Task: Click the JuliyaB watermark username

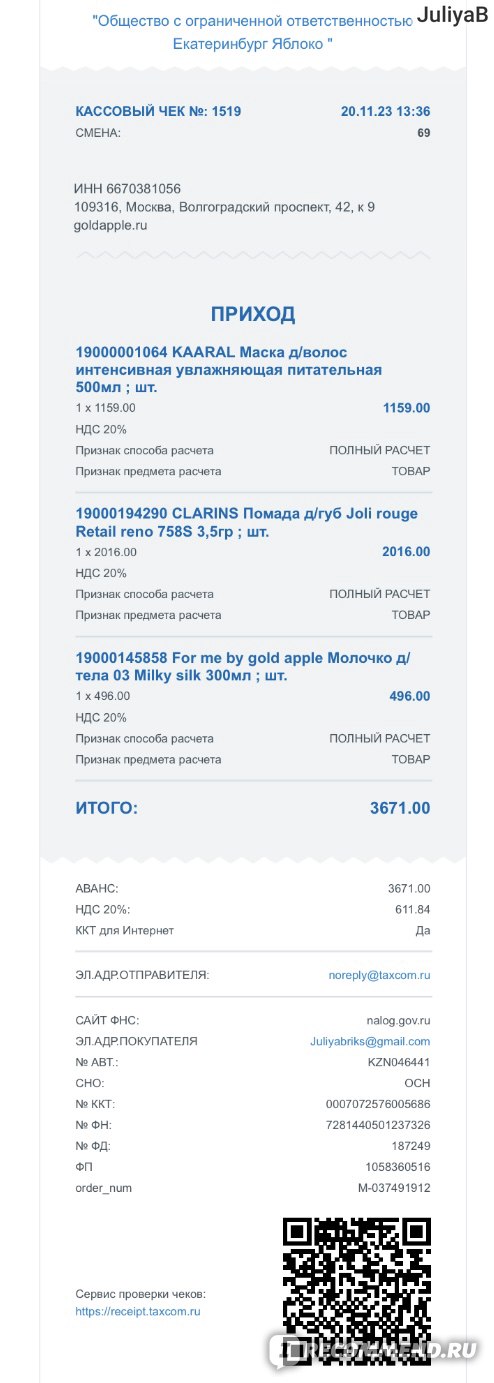Action: (453, 16)
